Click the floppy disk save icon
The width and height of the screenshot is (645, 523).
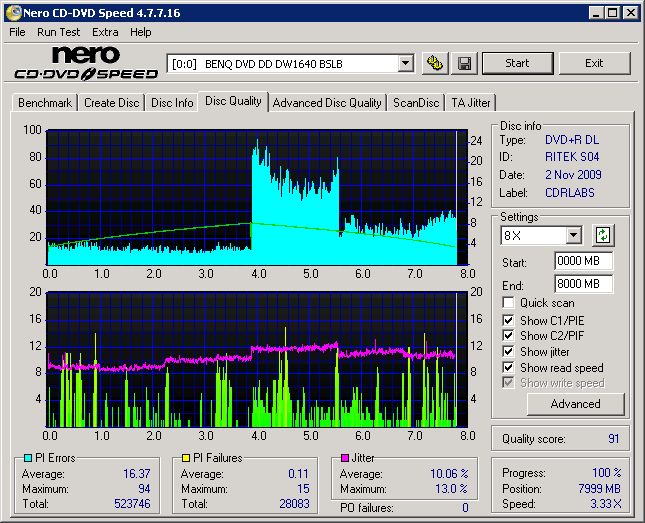pyautogui.click(x=465, y=63)
